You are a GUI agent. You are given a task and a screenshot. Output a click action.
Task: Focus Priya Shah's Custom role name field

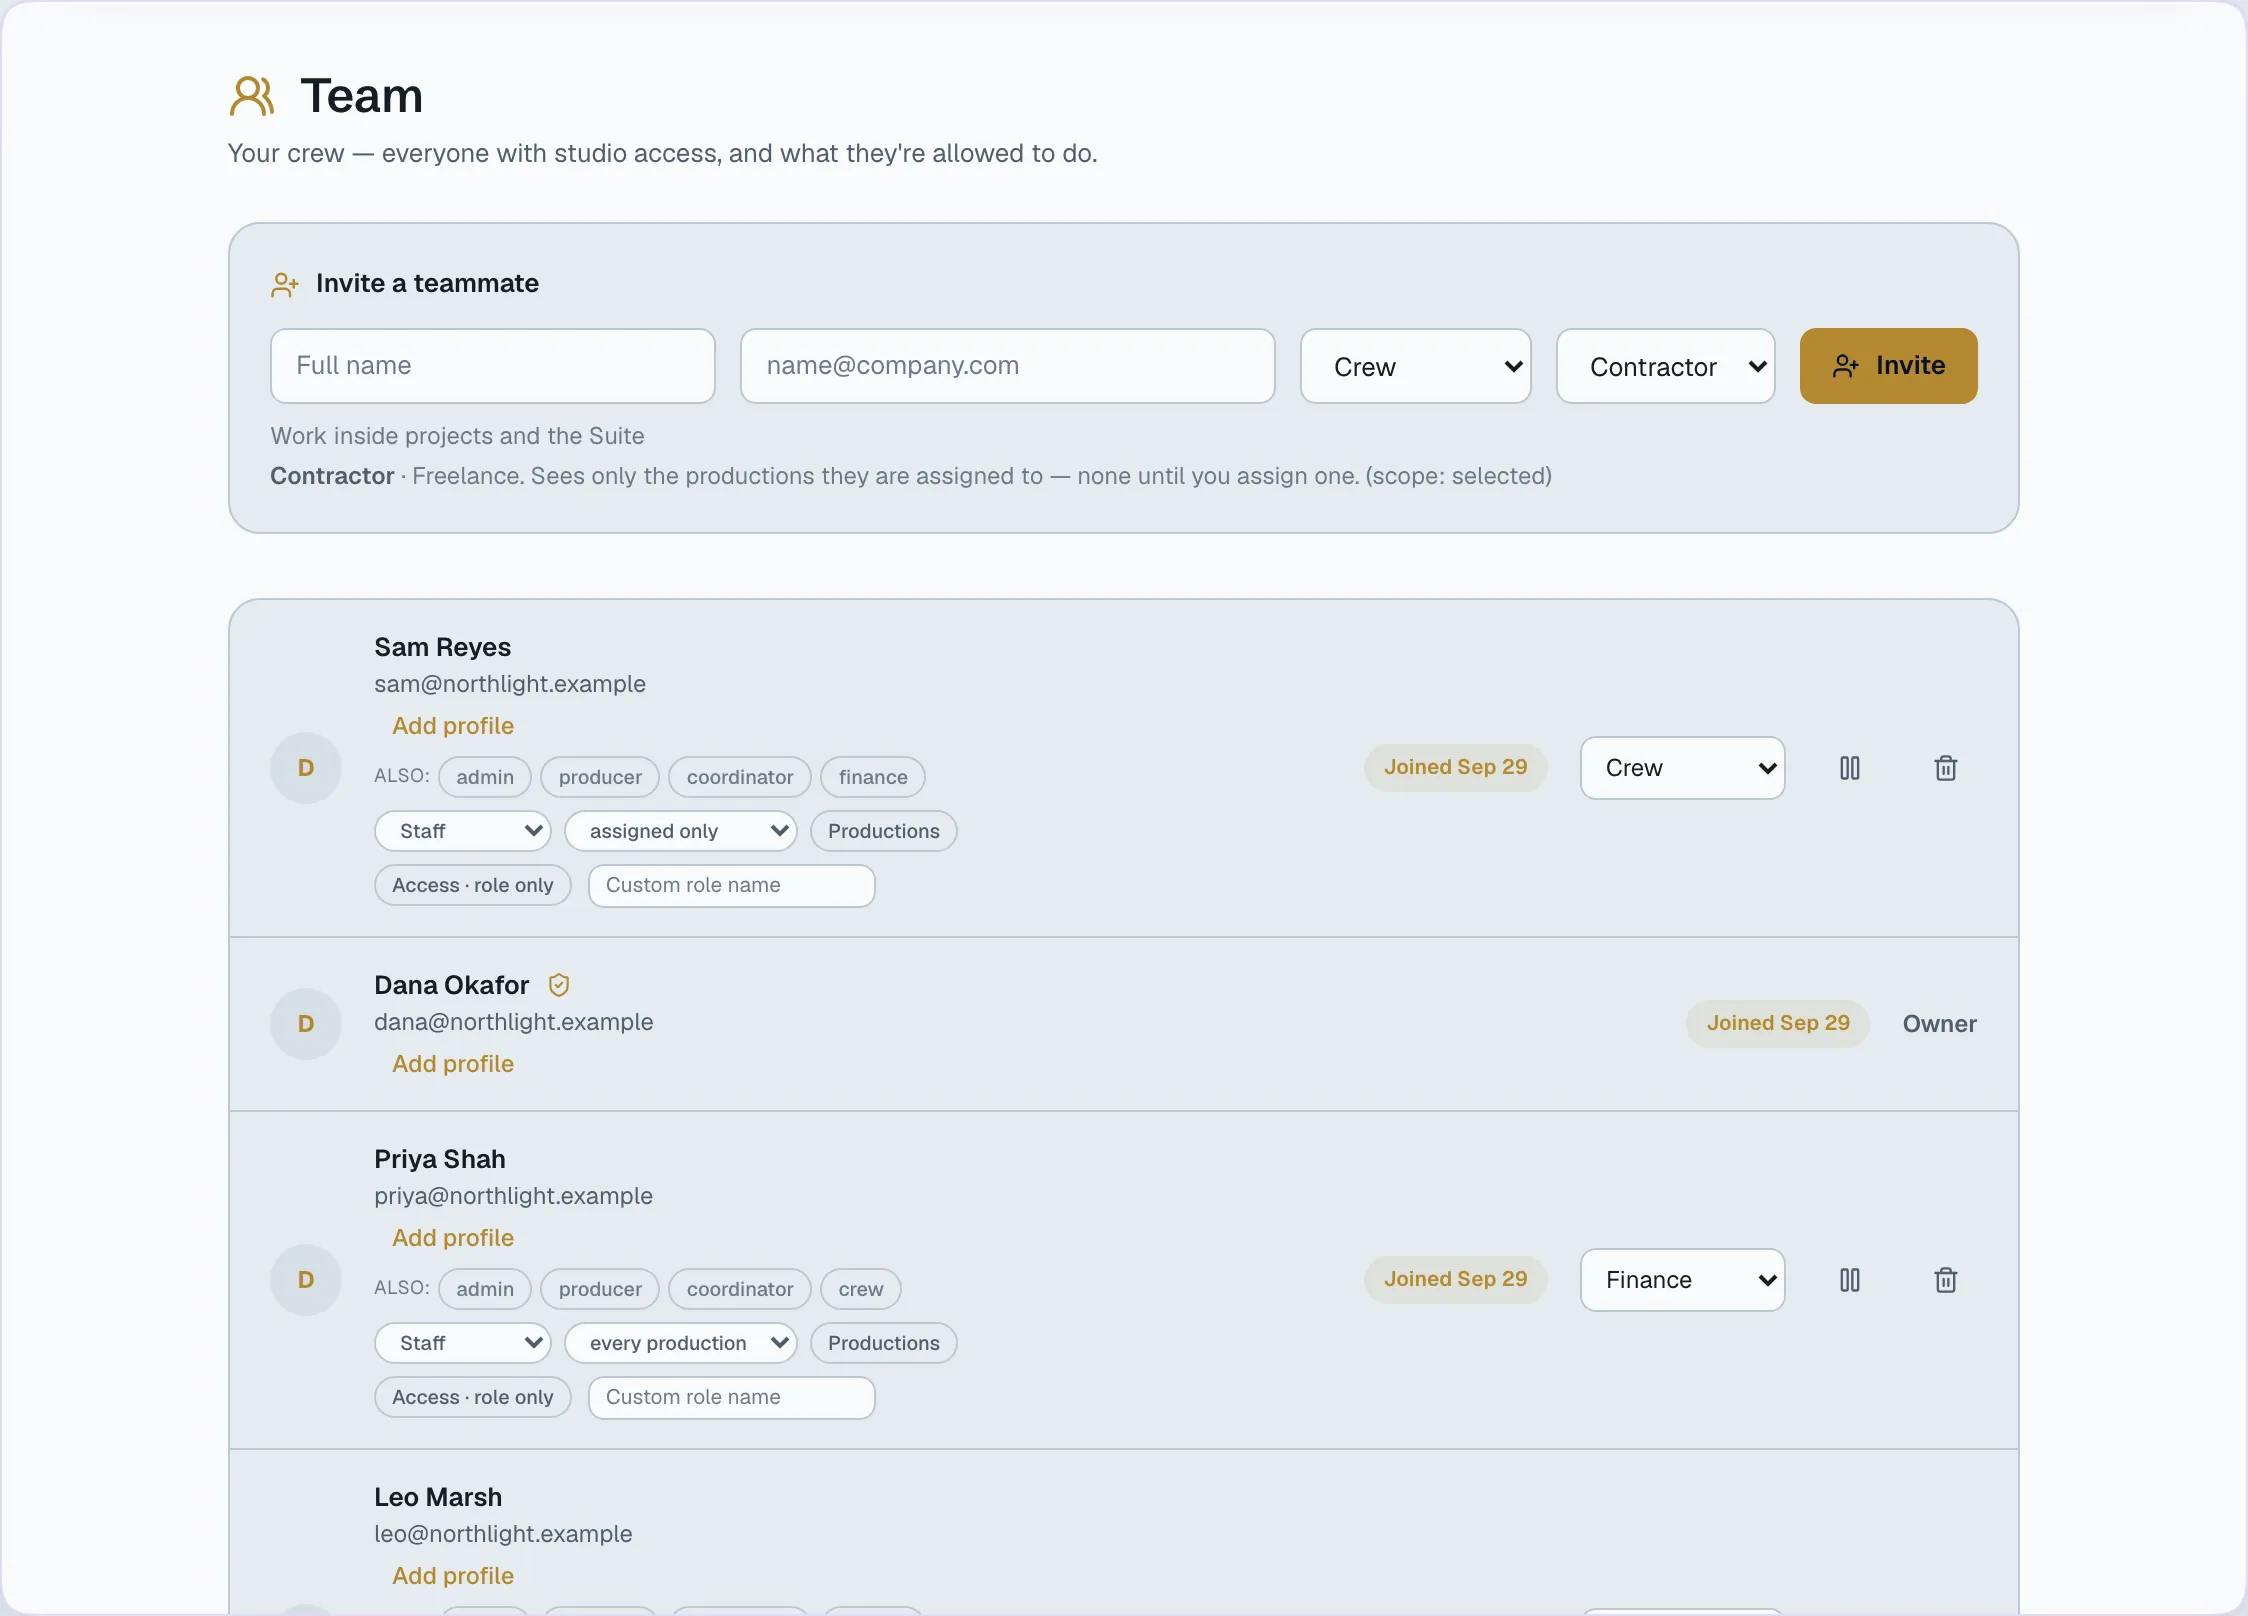732,1398
